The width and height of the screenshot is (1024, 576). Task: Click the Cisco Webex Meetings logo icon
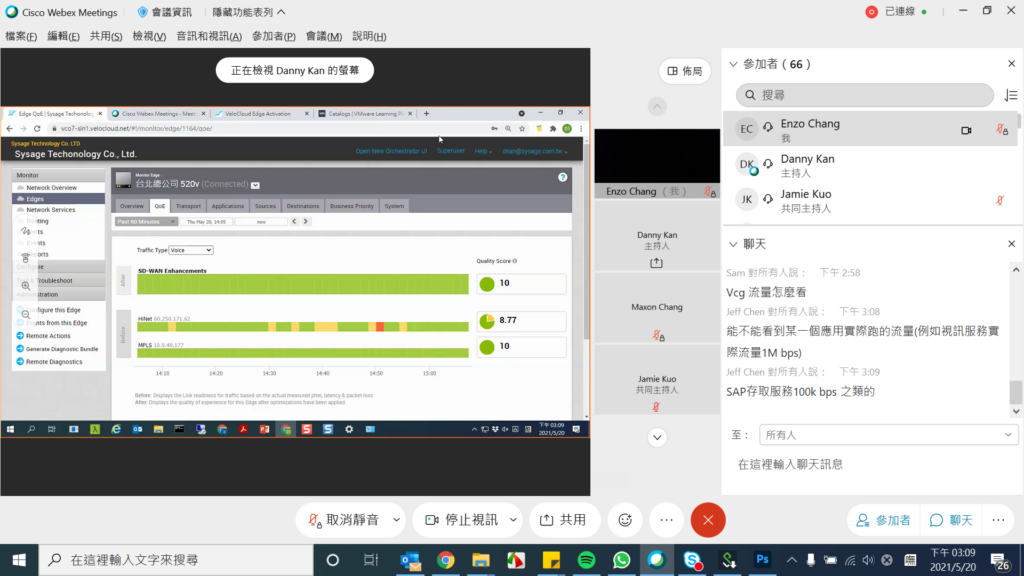pyautogui.click(x=11, y=12)
